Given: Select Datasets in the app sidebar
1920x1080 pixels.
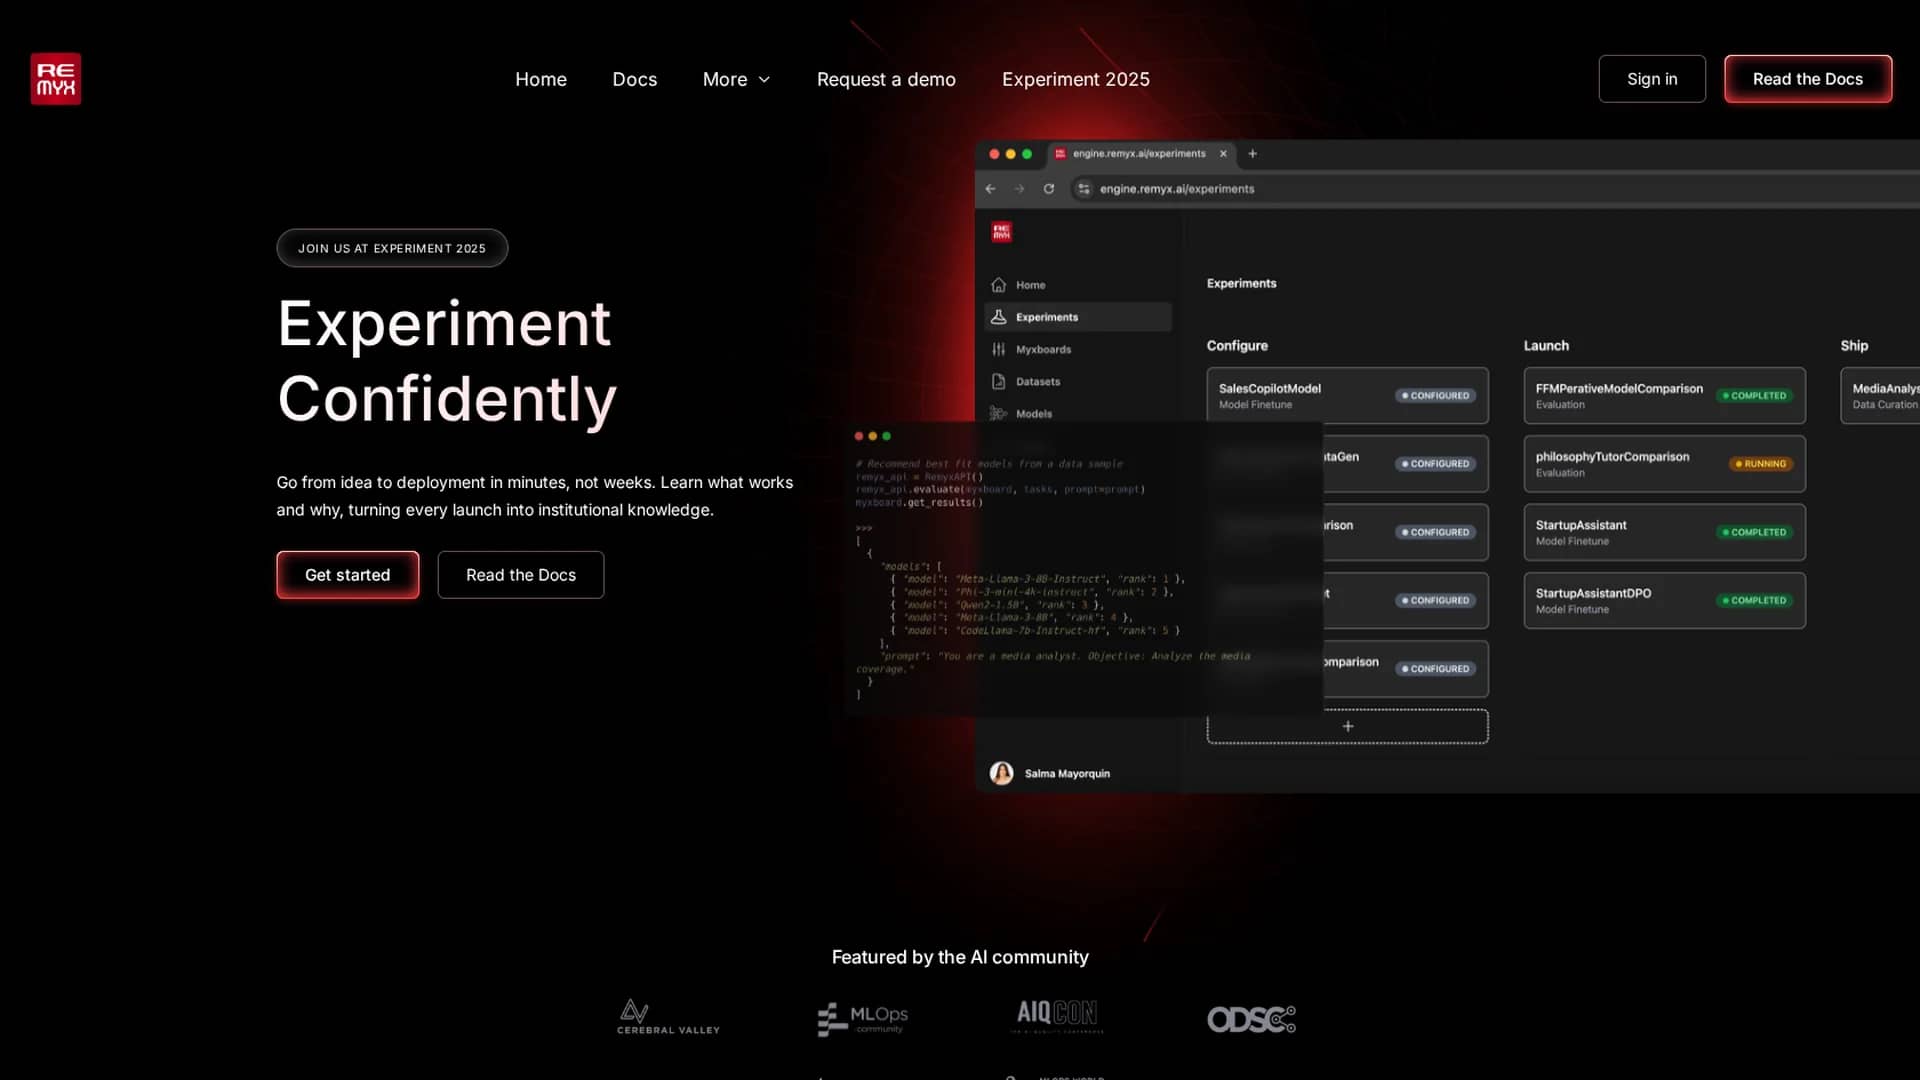Looking at the screenshot, I should pos(1077,381).
